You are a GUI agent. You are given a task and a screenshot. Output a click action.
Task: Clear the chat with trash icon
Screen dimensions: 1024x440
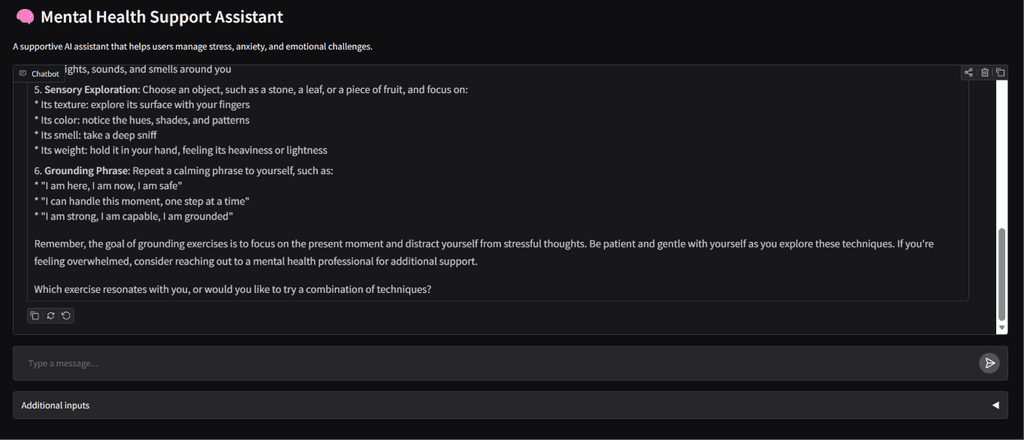coord(985,72)
